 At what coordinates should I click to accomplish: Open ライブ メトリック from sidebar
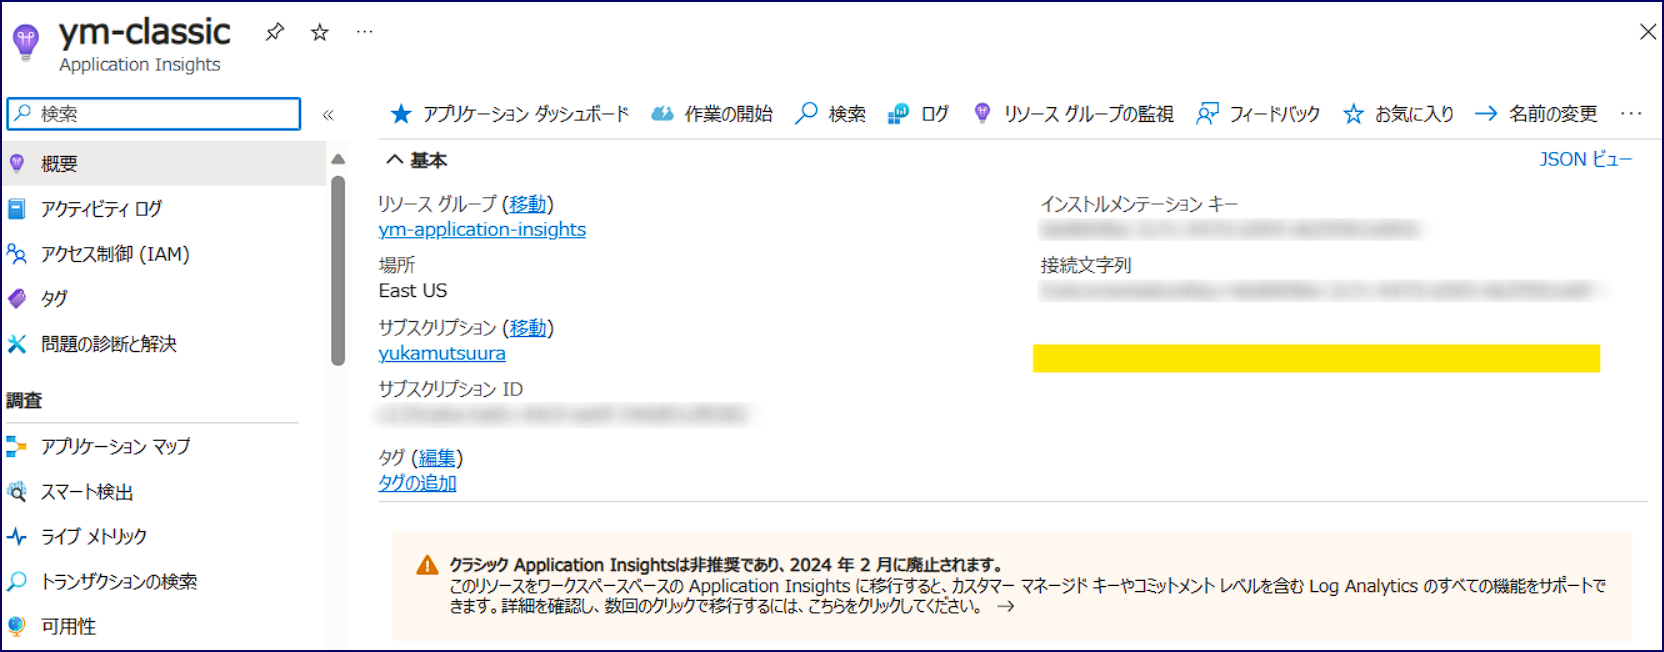point(93,536)
